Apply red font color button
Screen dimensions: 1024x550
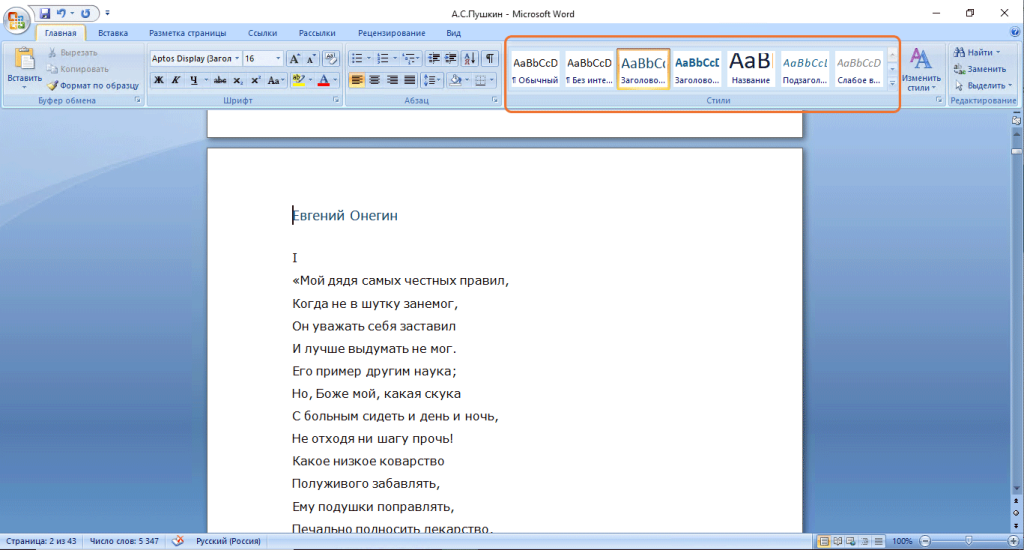click(323, 80)
